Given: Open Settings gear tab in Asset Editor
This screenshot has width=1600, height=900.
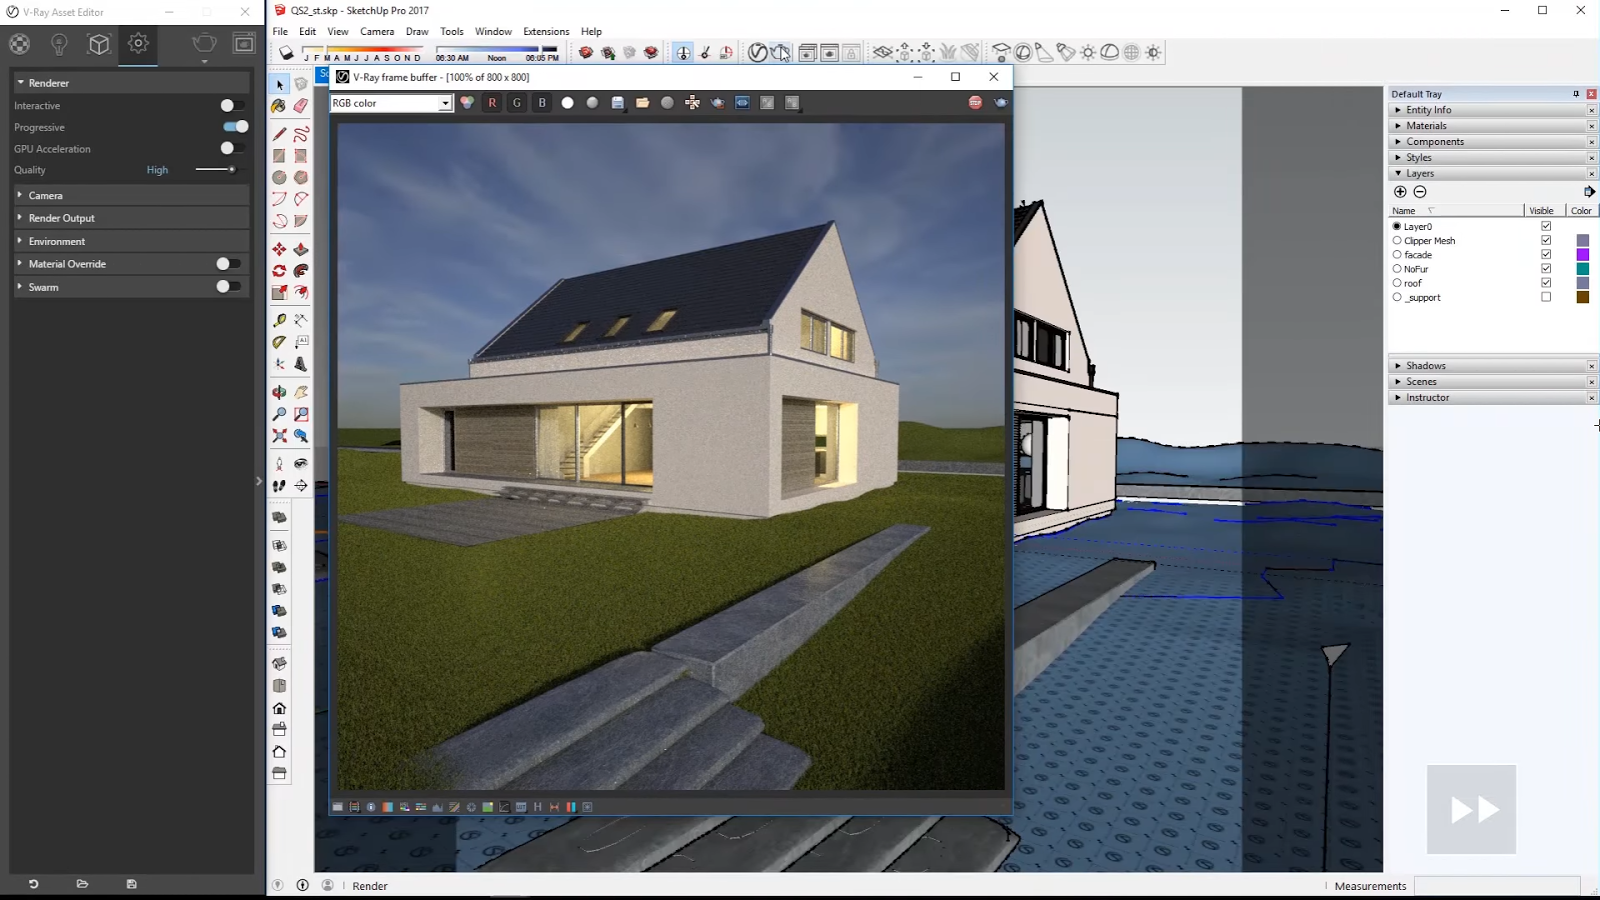Looking at the screenshot, I should tap(138, 44).
